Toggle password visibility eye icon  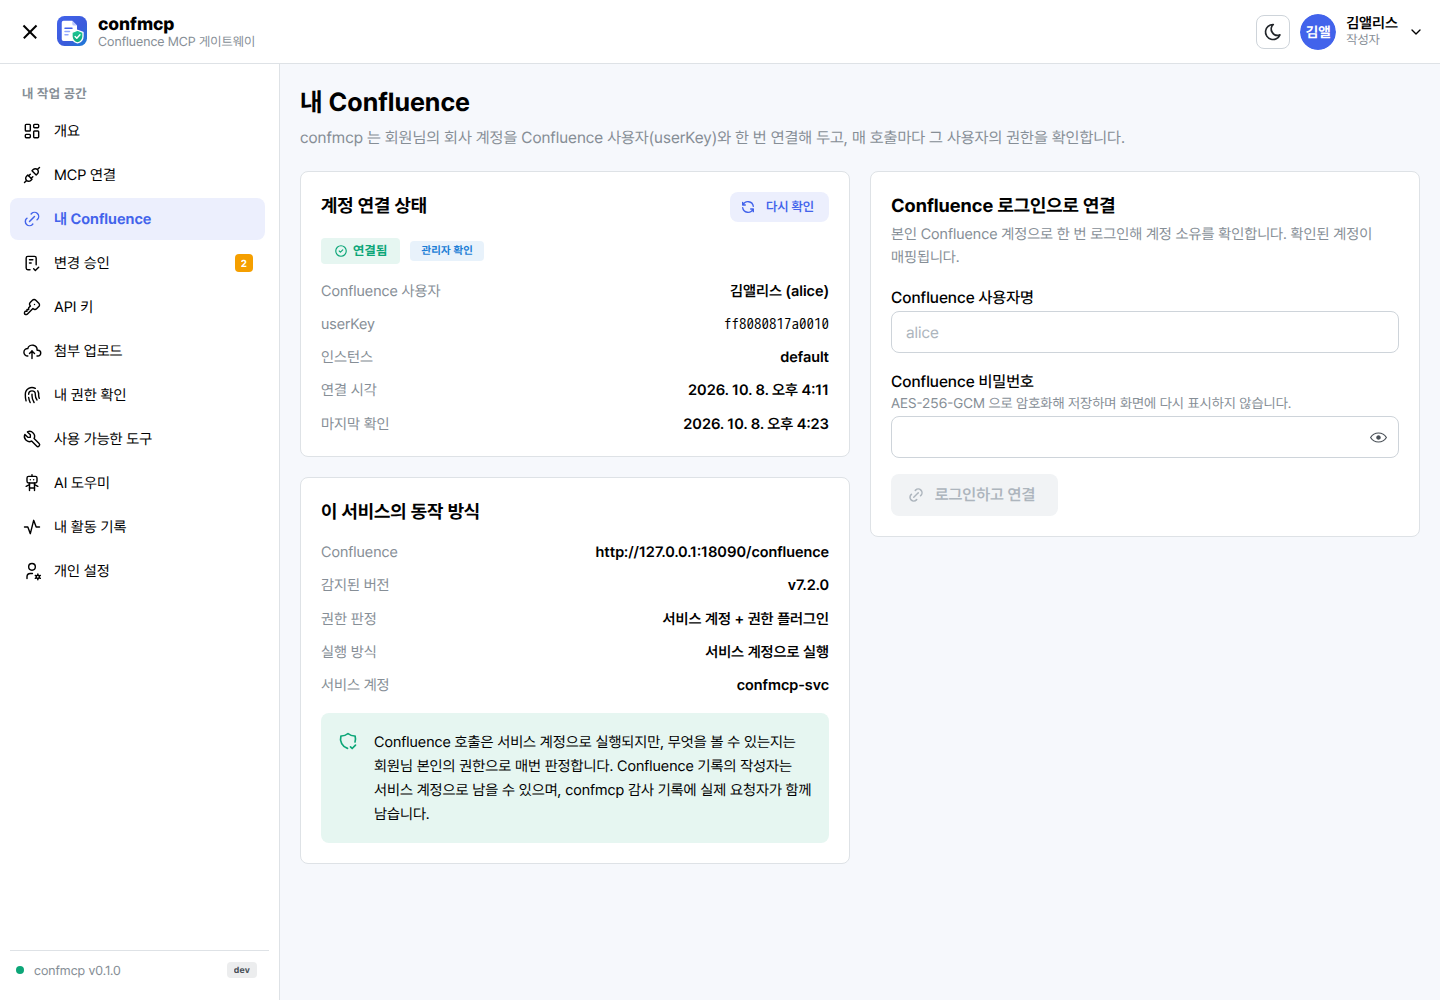click(x=1378, y=437)
